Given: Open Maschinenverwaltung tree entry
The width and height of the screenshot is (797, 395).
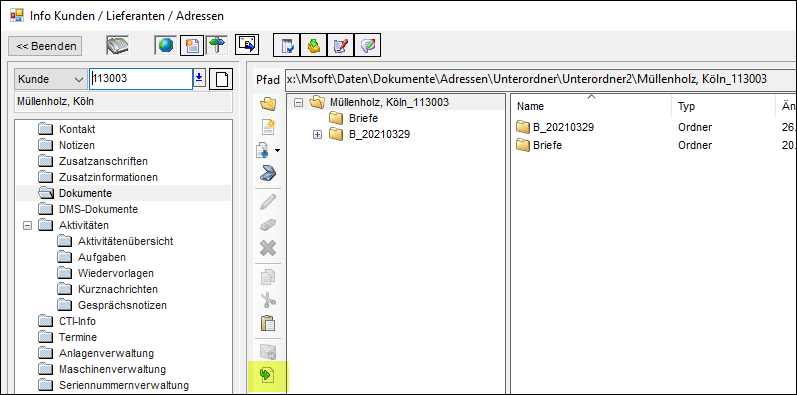Looking at the screenshot, I should tap(112, 369).
